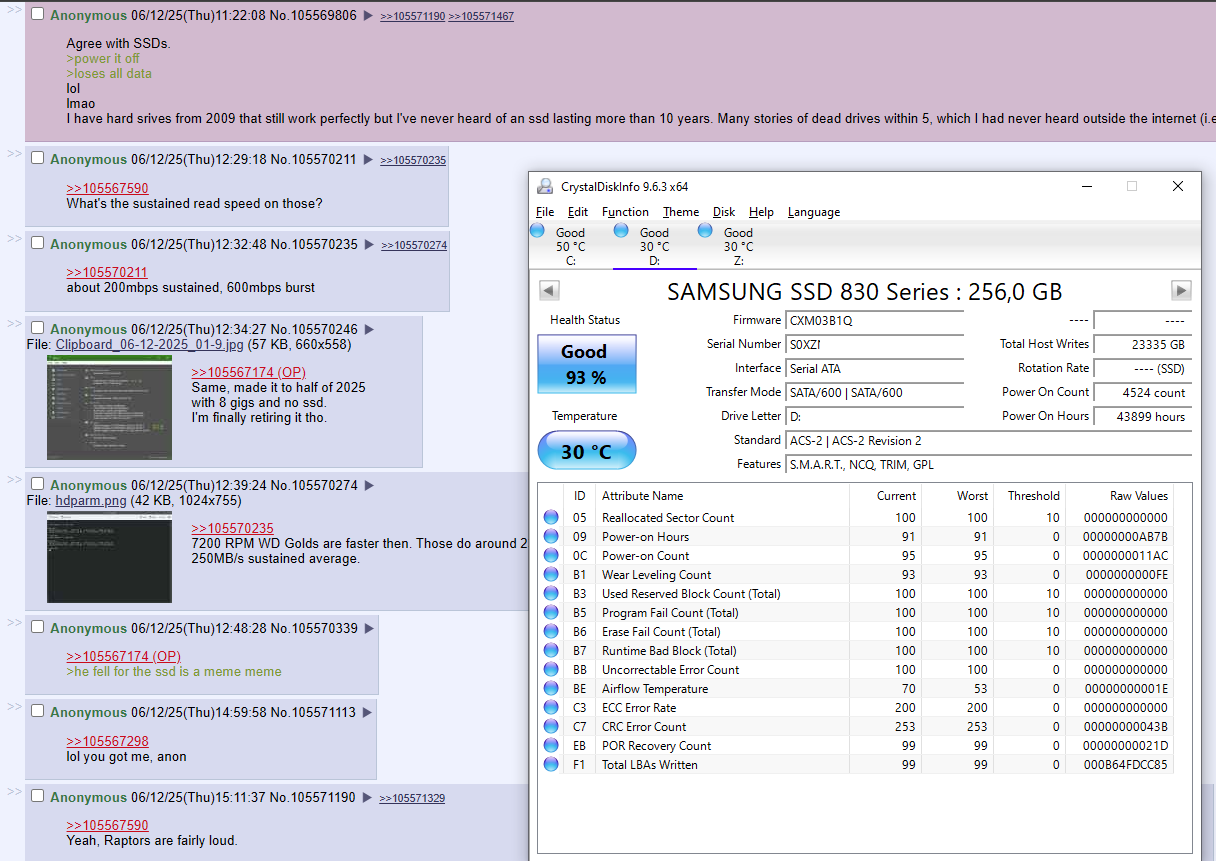Hide post No.105570339 with its side arrows

pyautogui.click(x=14, y=623)
